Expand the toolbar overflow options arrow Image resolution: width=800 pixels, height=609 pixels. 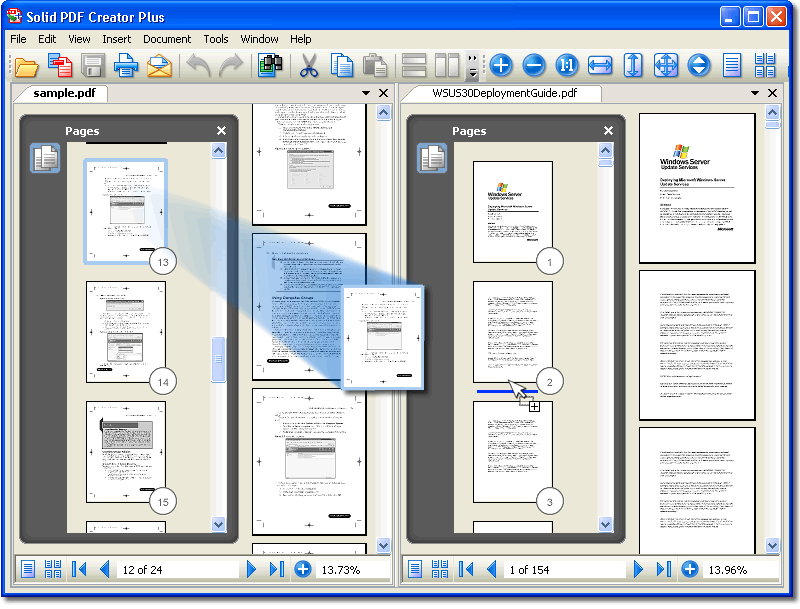(473, 67)
